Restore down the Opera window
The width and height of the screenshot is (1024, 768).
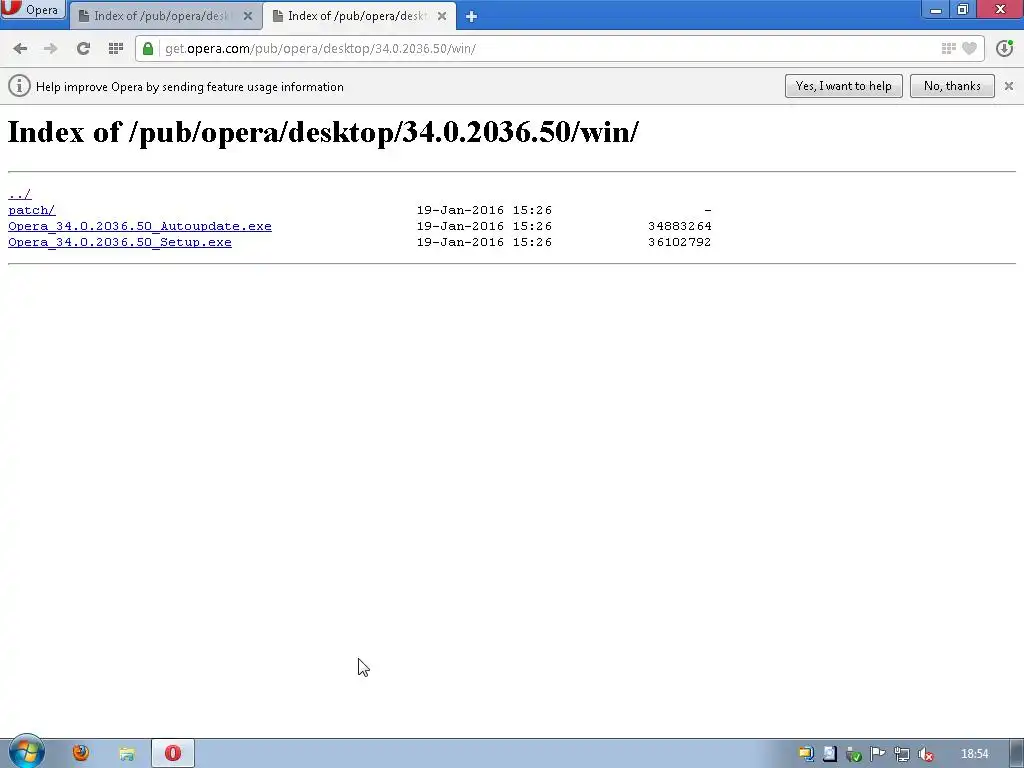click(963, 9)
